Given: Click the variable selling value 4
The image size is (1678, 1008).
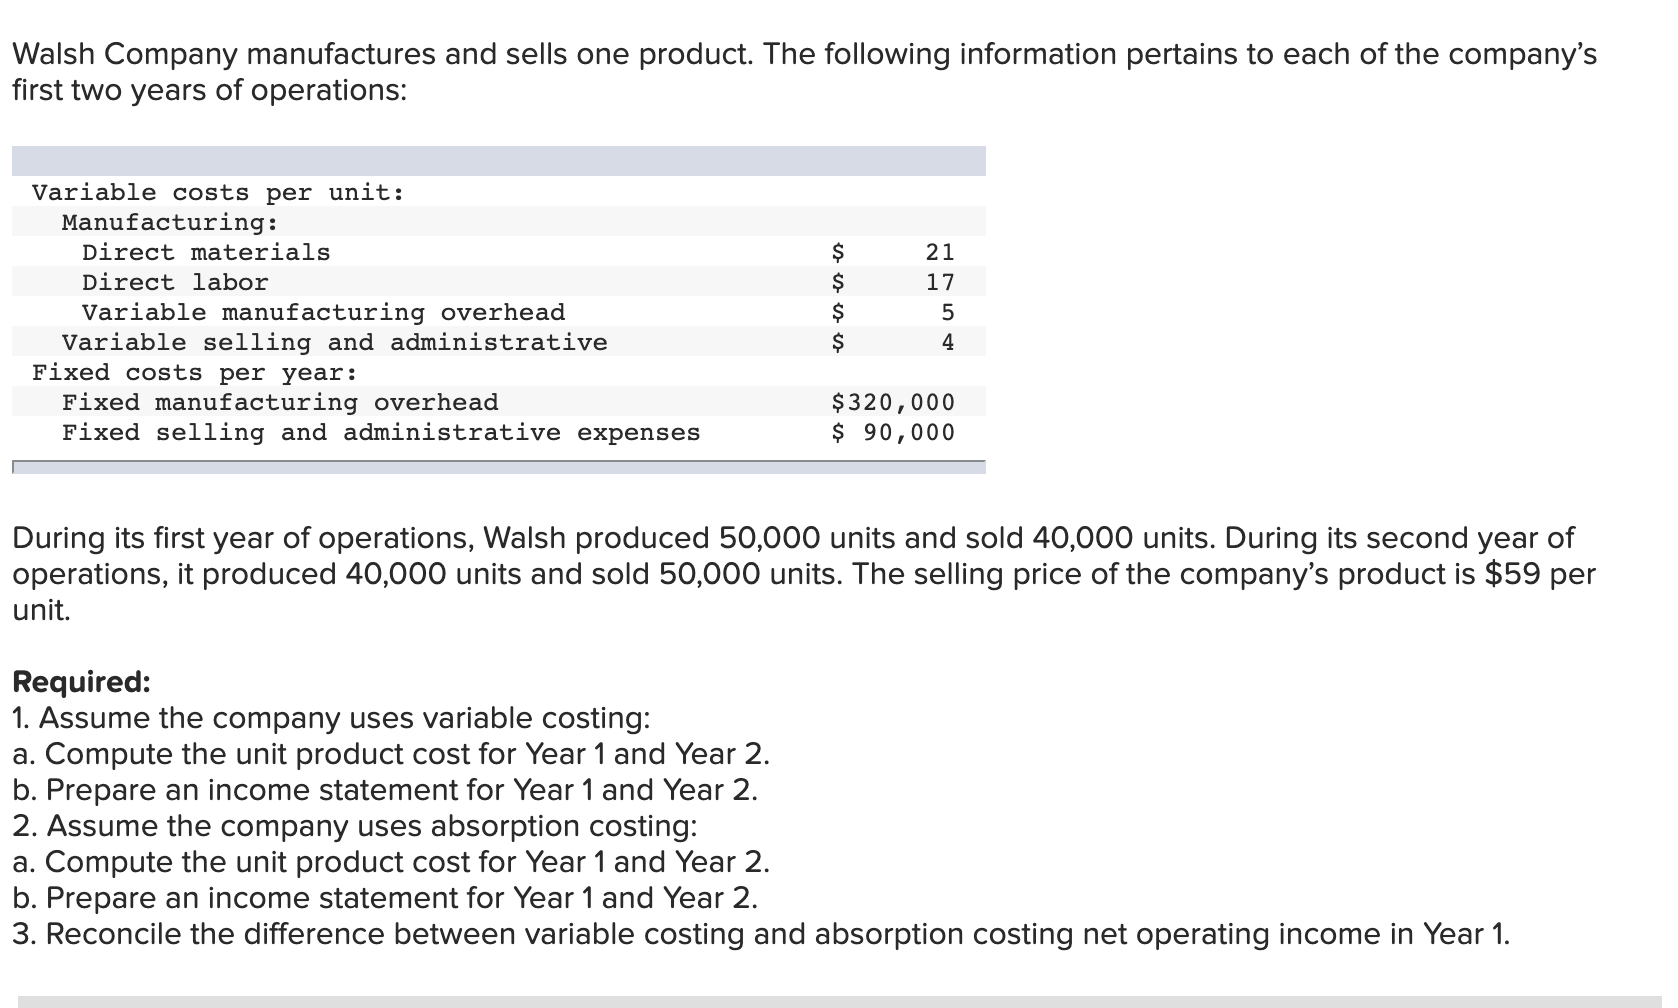Looking at the screenshot, I should [948, 342].
